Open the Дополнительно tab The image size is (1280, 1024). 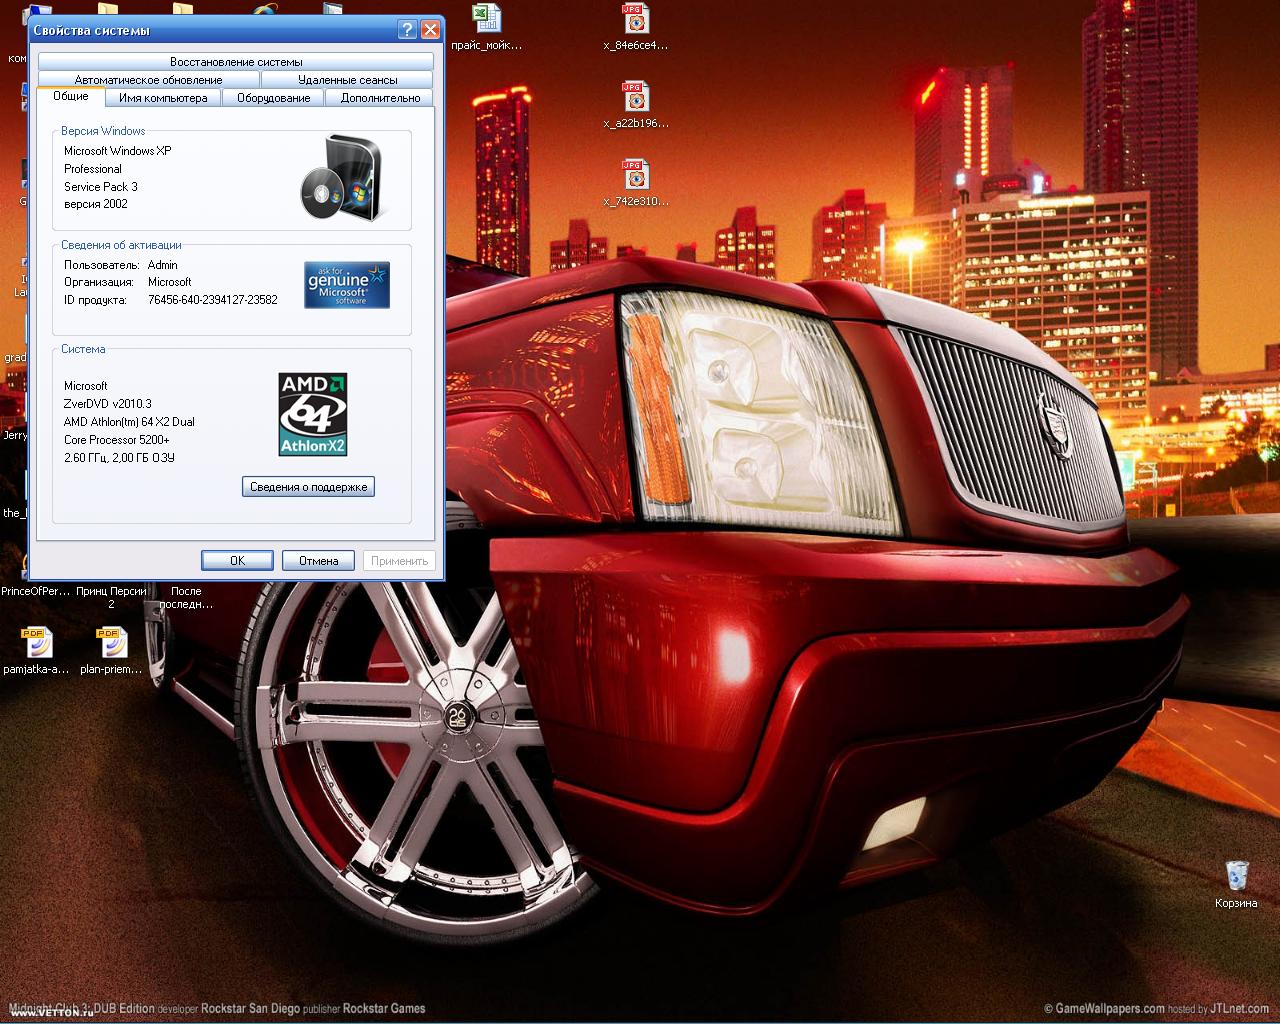(x=380, y=98)
